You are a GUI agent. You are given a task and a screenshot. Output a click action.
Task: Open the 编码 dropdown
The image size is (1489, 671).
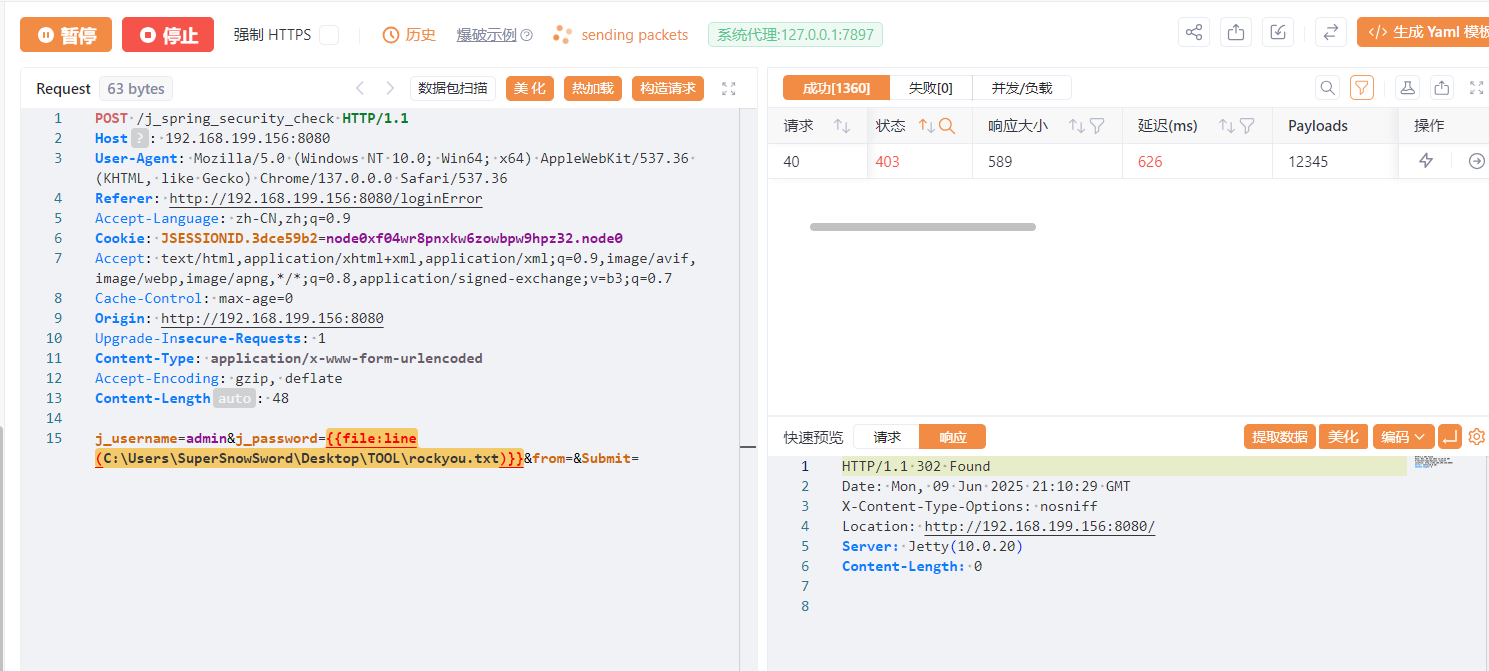[x=1404, y=437]
